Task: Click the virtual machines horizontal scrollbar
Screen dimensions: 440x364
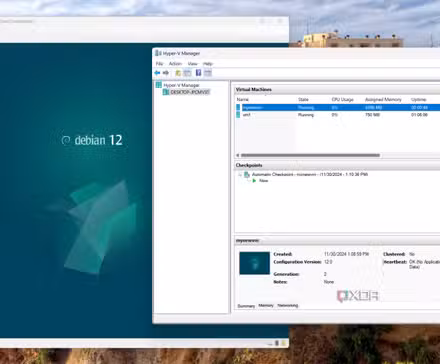Action: (310, 155)
